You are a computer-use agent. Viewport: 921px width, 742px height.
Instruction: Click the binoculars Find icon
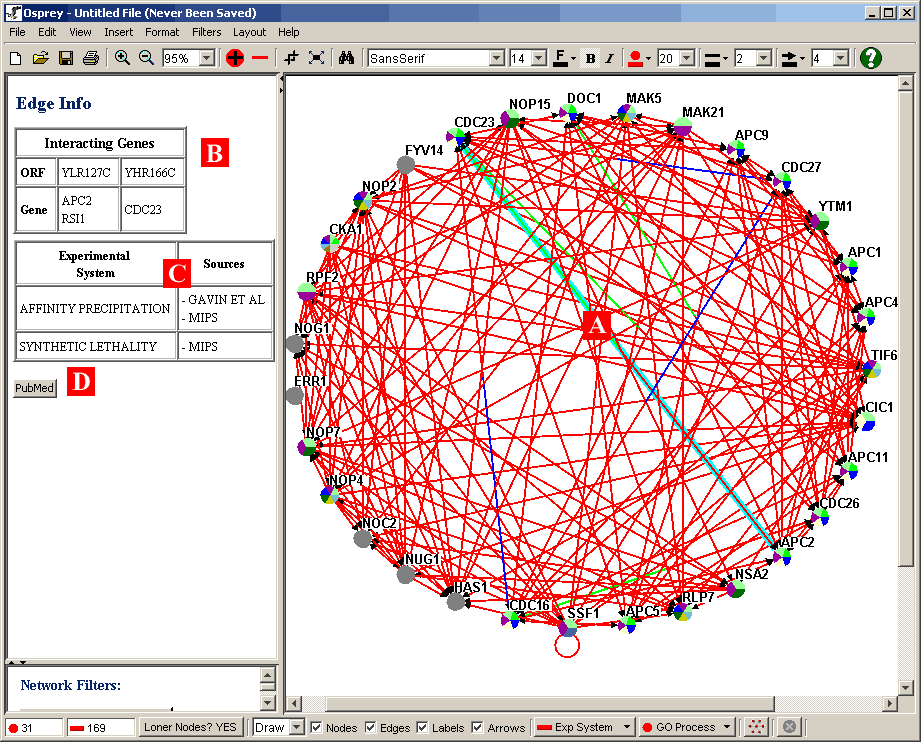(x=346, y=59)
